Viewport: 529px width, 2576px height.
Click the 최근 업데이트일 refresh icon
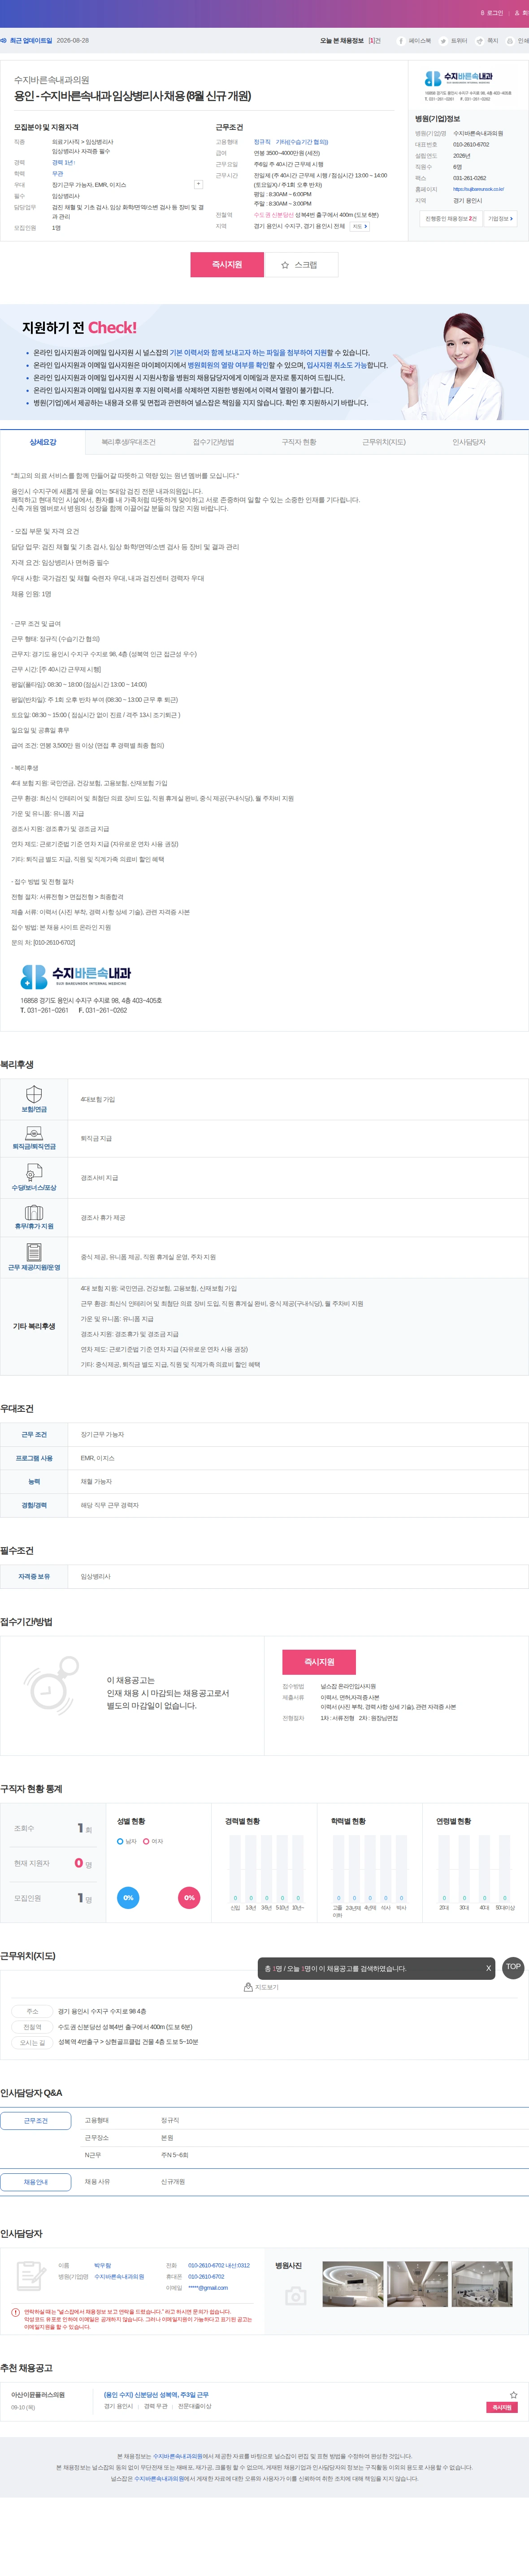pyautogui.click(x=4, y=41)
